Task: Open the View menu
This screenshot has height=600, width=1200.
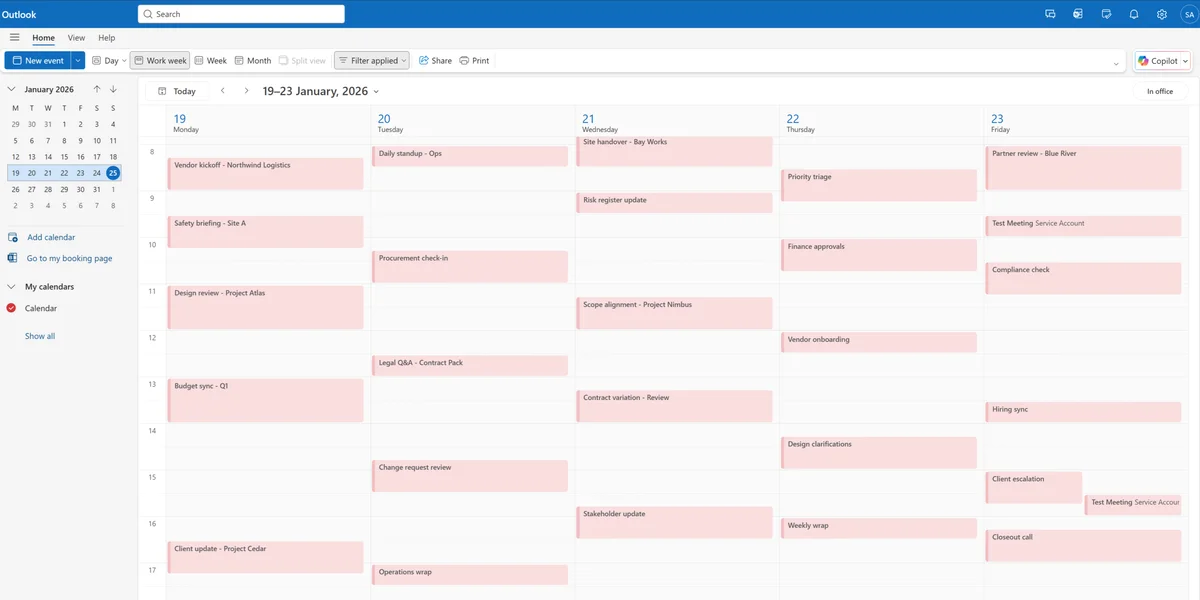Action: point(76,37)
